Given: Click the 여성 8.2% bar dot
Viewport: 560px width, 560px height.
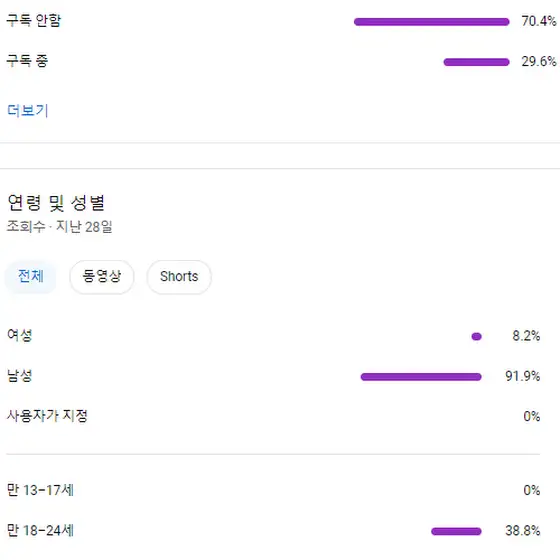Looking at the screenshot, I should tap(476, 336).
